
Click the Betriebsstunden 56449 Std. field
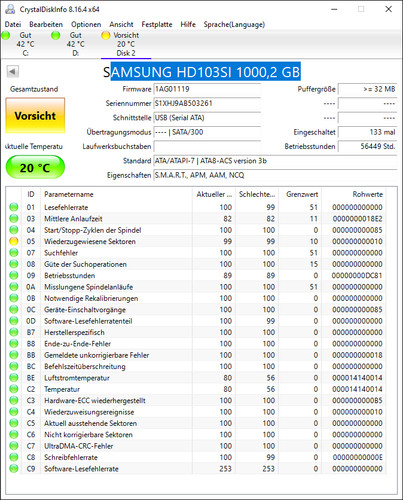coord(368,146)
